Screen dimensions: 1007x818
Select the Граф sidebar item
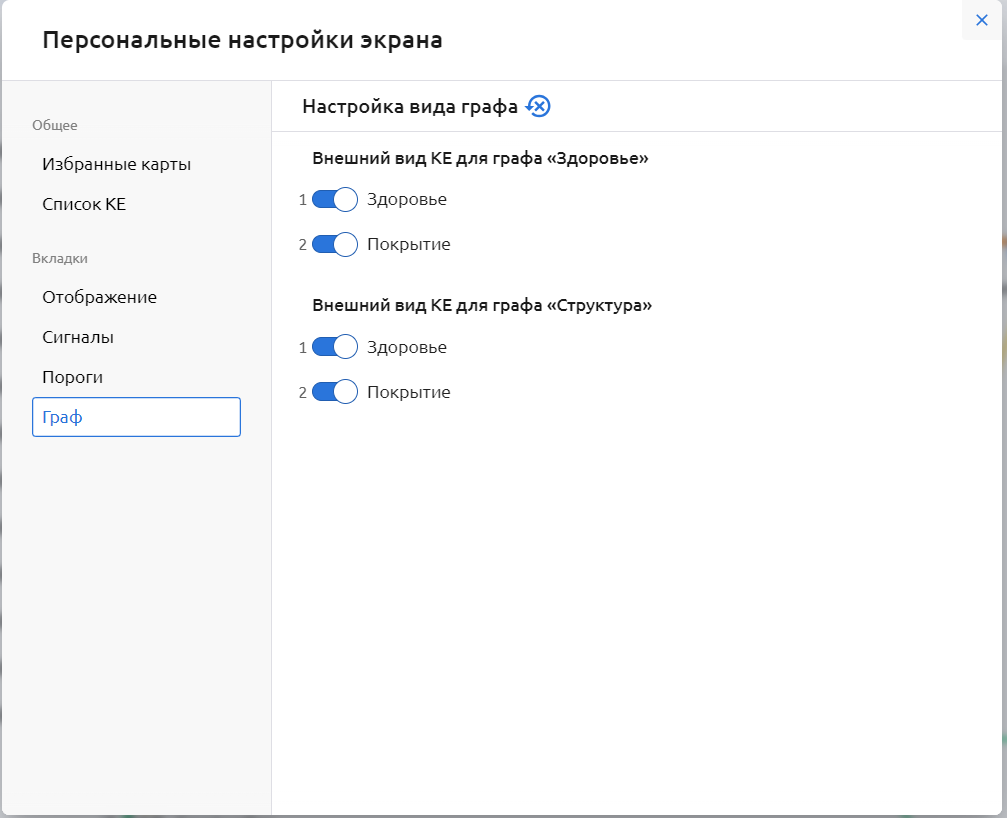[136, 417]
